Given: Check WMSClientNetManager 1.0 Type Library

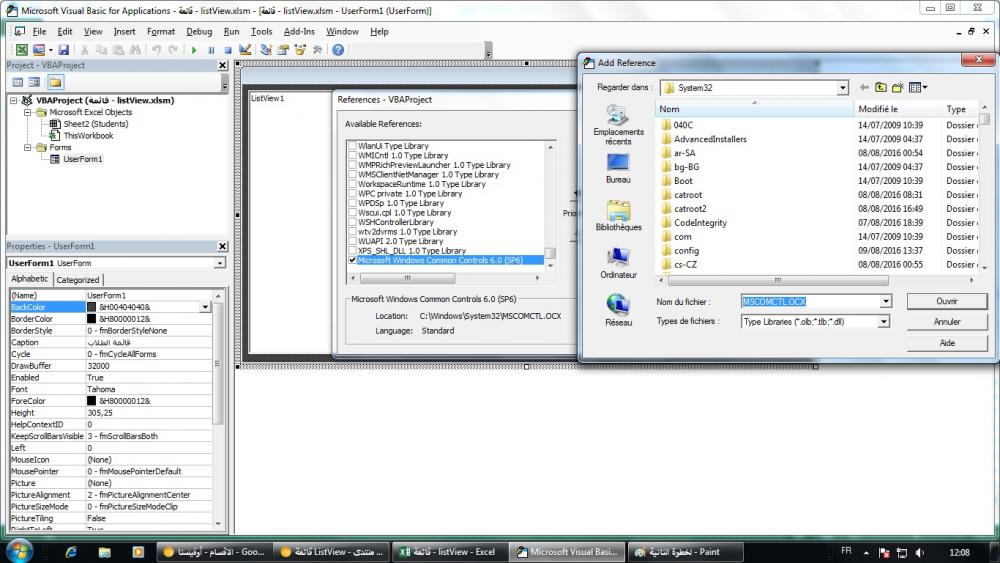Looking at the screenshot, I should click(353, 174).
